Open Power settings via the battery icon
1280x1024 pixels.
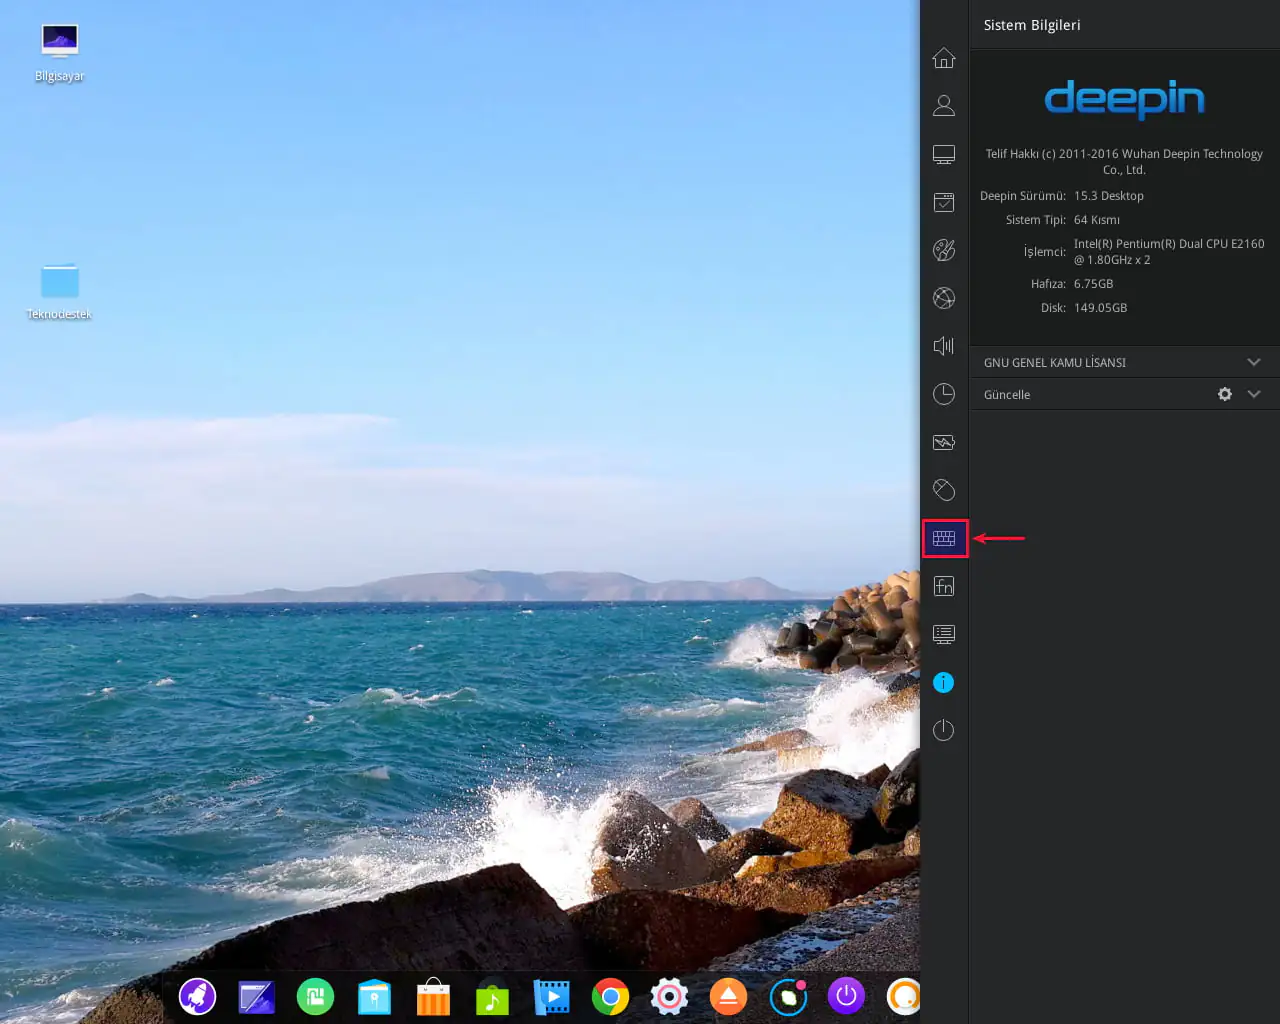click(x=943, y=441)
